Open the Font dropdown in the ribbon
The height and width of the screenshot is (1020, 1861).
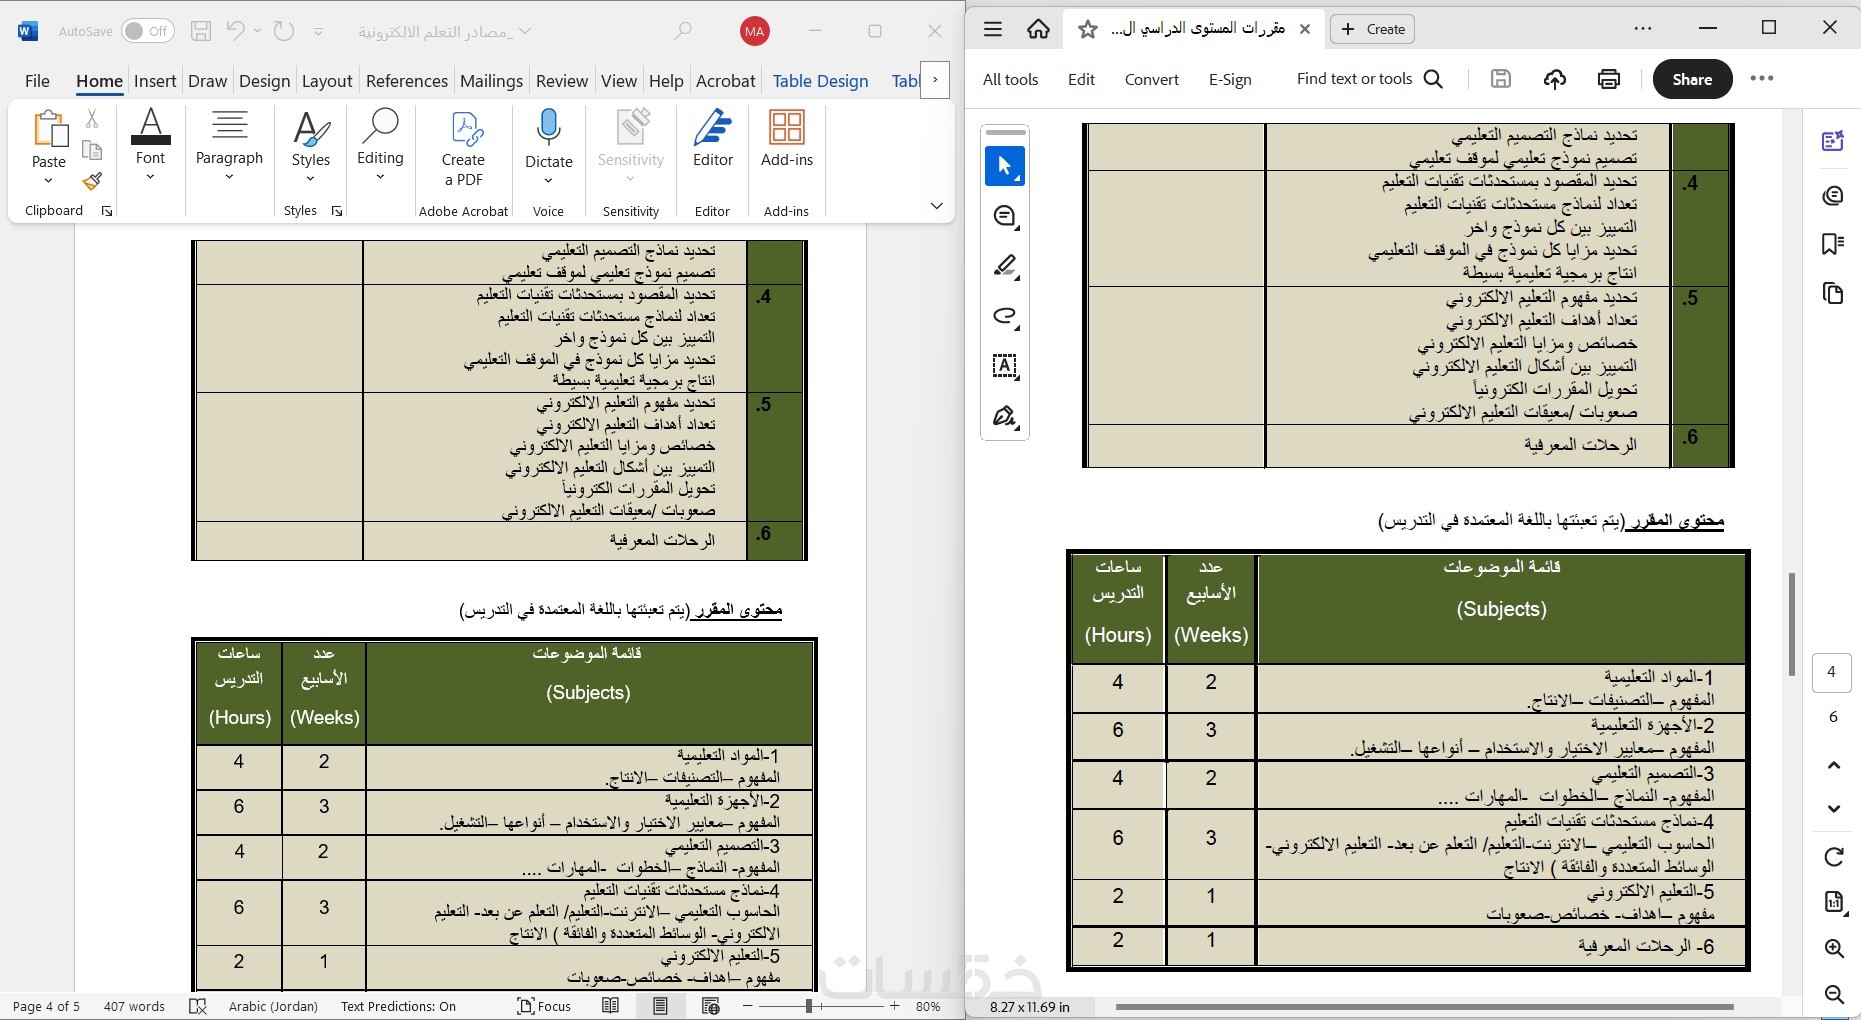click(150, 145)
